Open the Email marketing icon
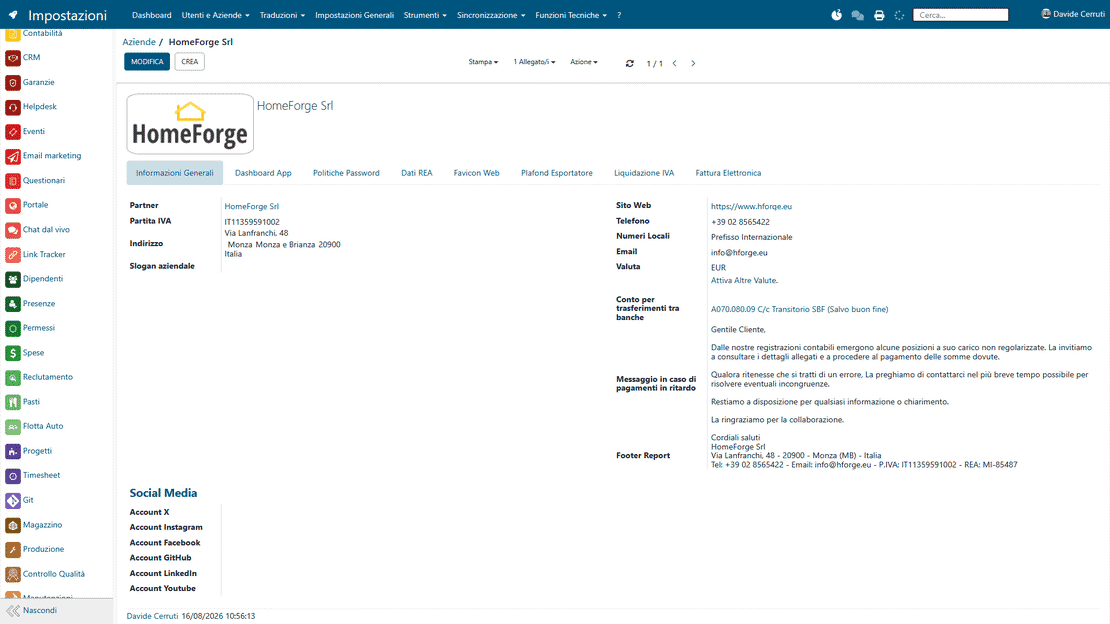The width and height of the screenshot is (1110, 624). (x=13, y=157)
